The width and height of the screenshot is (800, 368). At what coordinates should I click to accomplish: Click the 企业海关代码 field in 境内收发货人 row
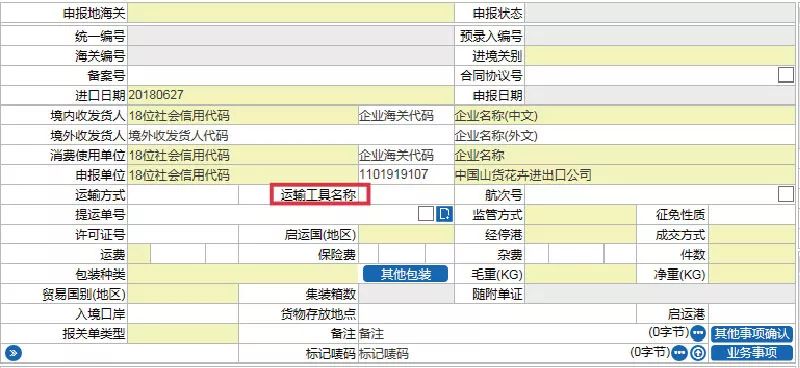point(406,116)
